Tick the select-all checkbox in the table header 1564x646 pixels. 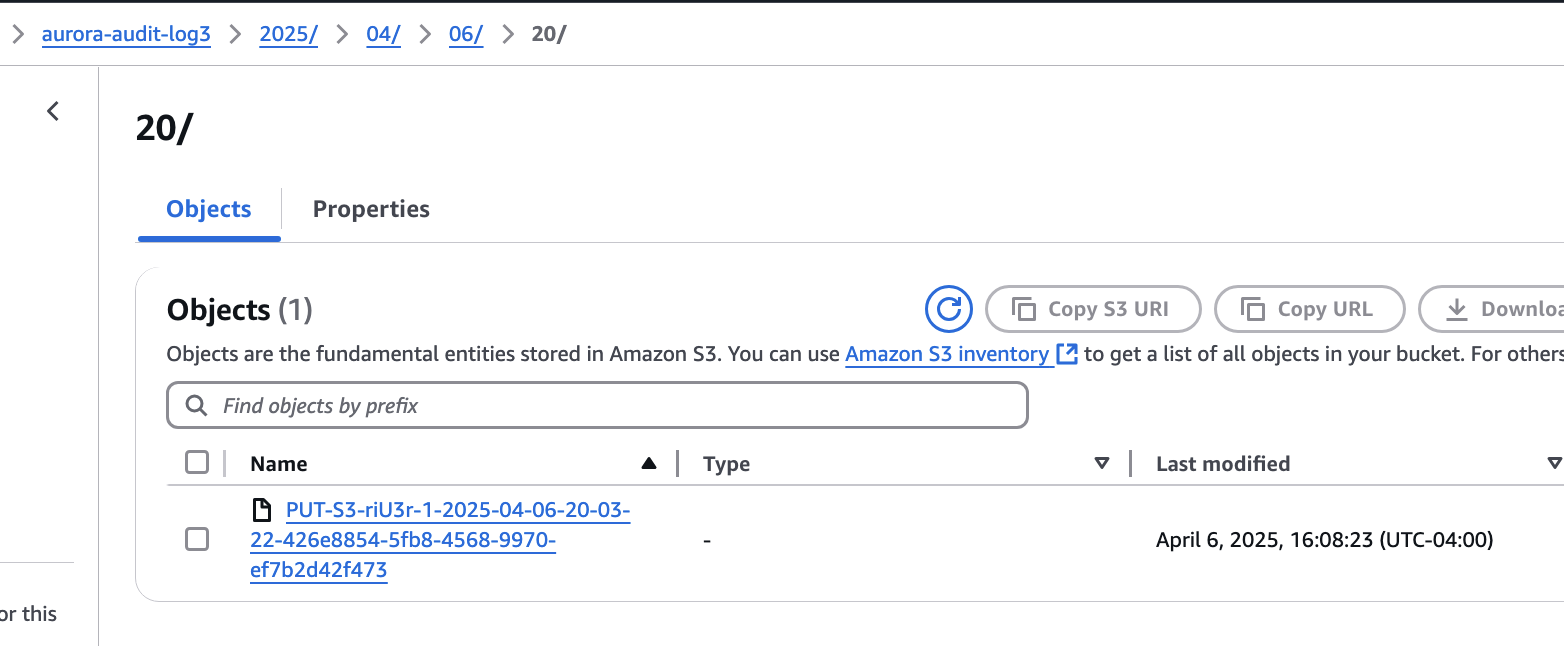point(197,462)
